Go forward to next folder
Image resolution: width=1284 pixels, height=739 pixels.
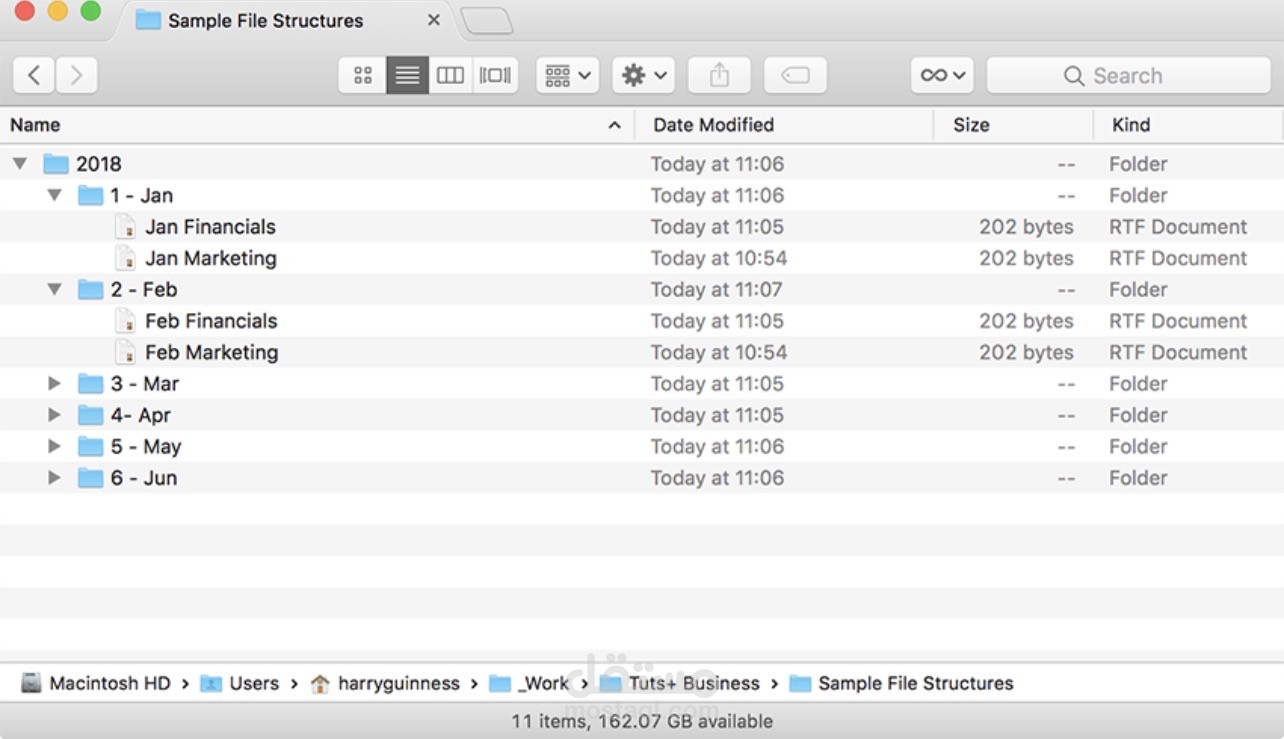(76, 76)
